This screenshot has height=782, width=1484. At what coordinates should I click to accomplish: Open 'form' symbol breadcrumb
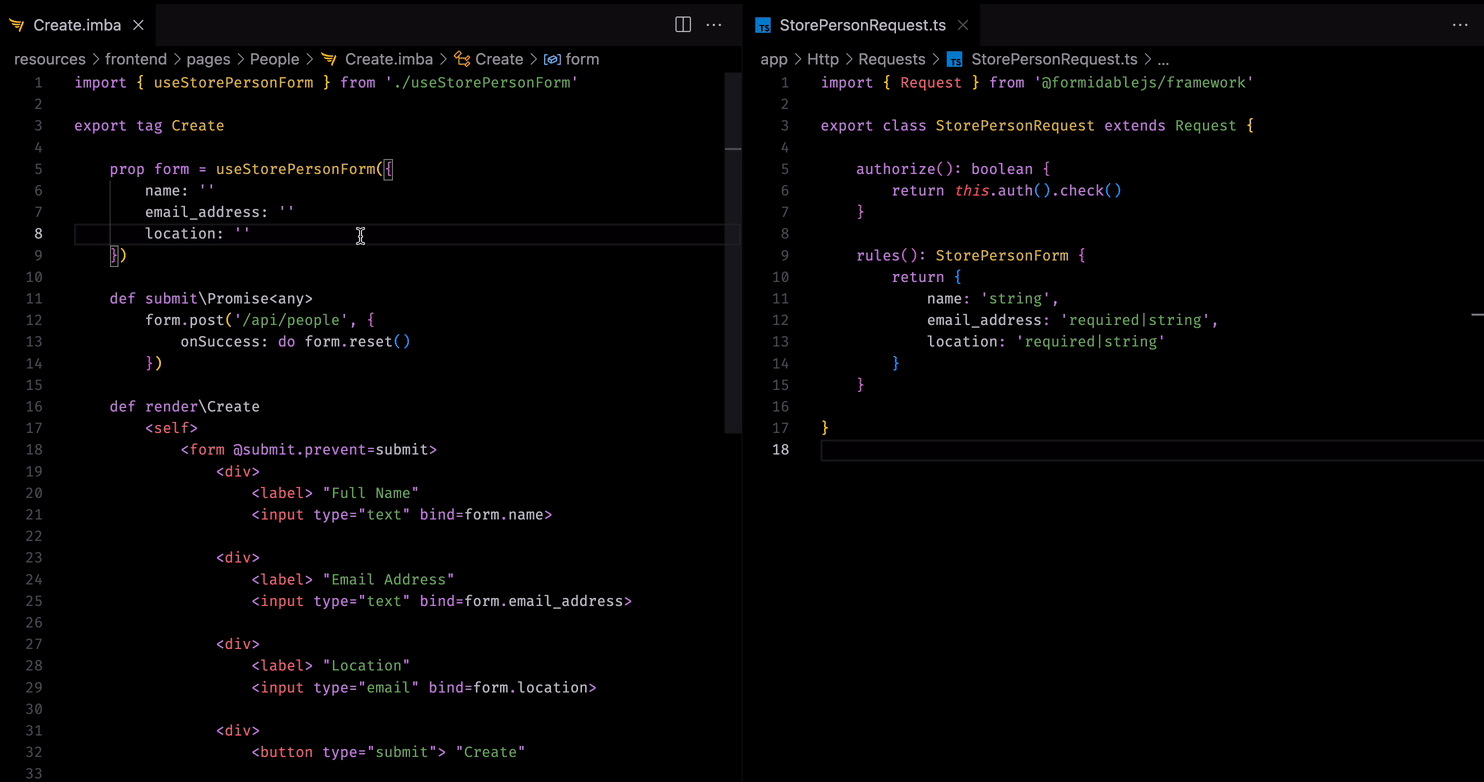(x=582, y=59)
